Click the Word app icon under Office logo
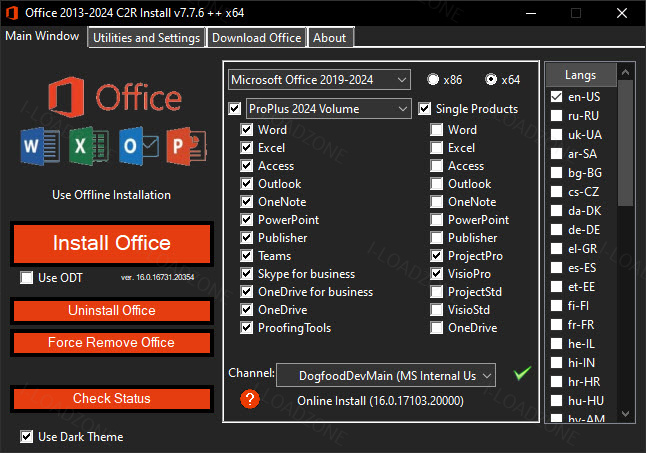This screenshot has height=453, width=646. (x=40, y=146)
